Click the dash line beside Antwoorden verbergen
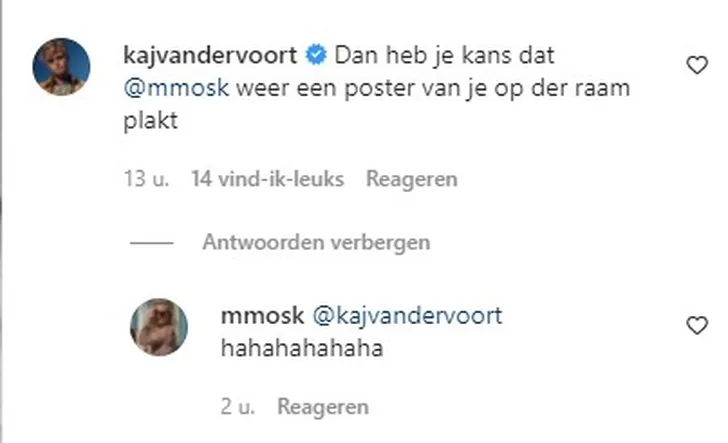 coord(151,243)
